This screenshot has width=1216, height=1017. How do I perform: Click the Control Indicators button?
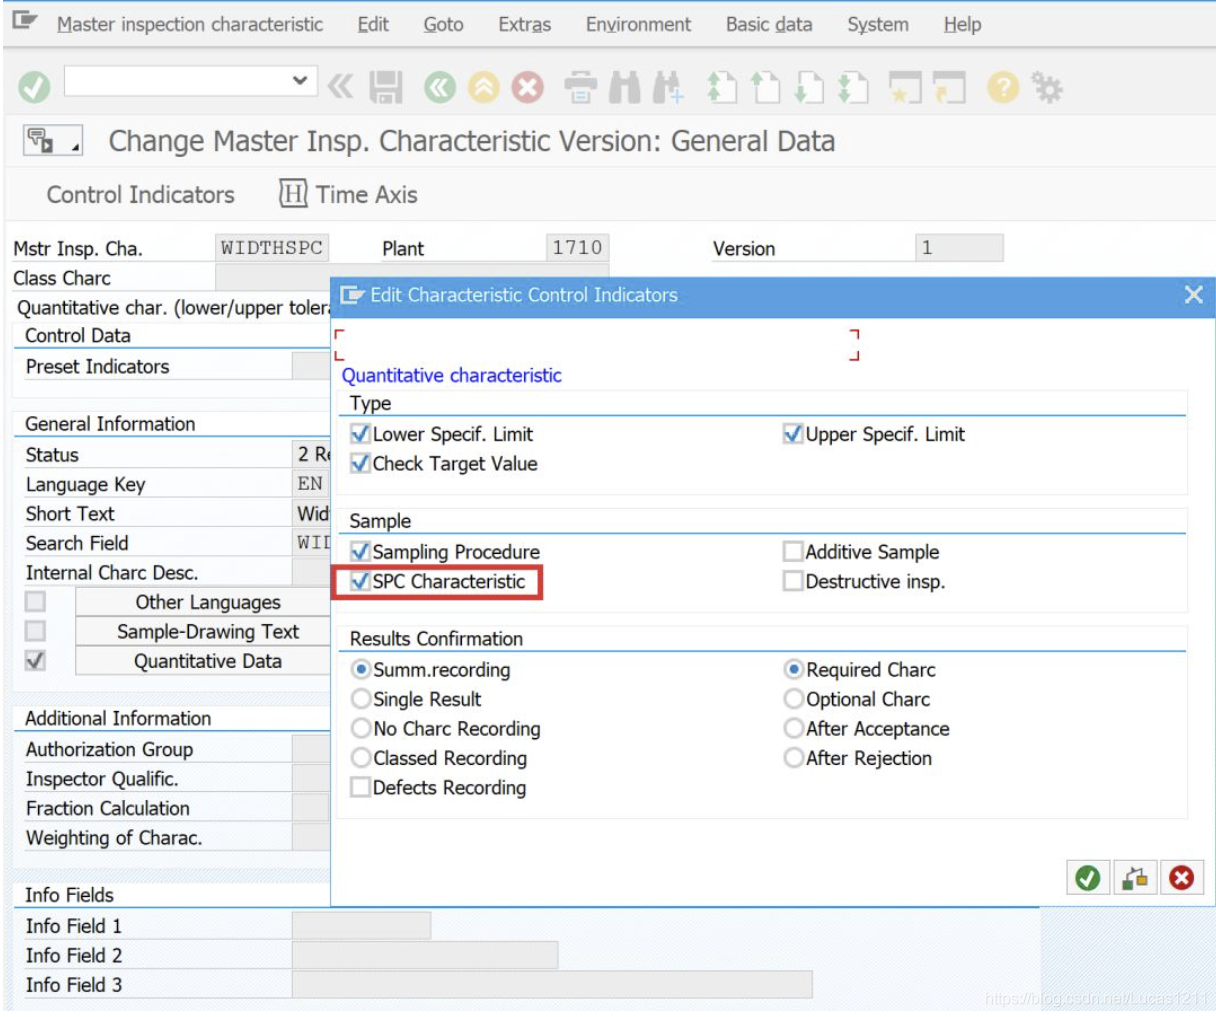(140, 195)
